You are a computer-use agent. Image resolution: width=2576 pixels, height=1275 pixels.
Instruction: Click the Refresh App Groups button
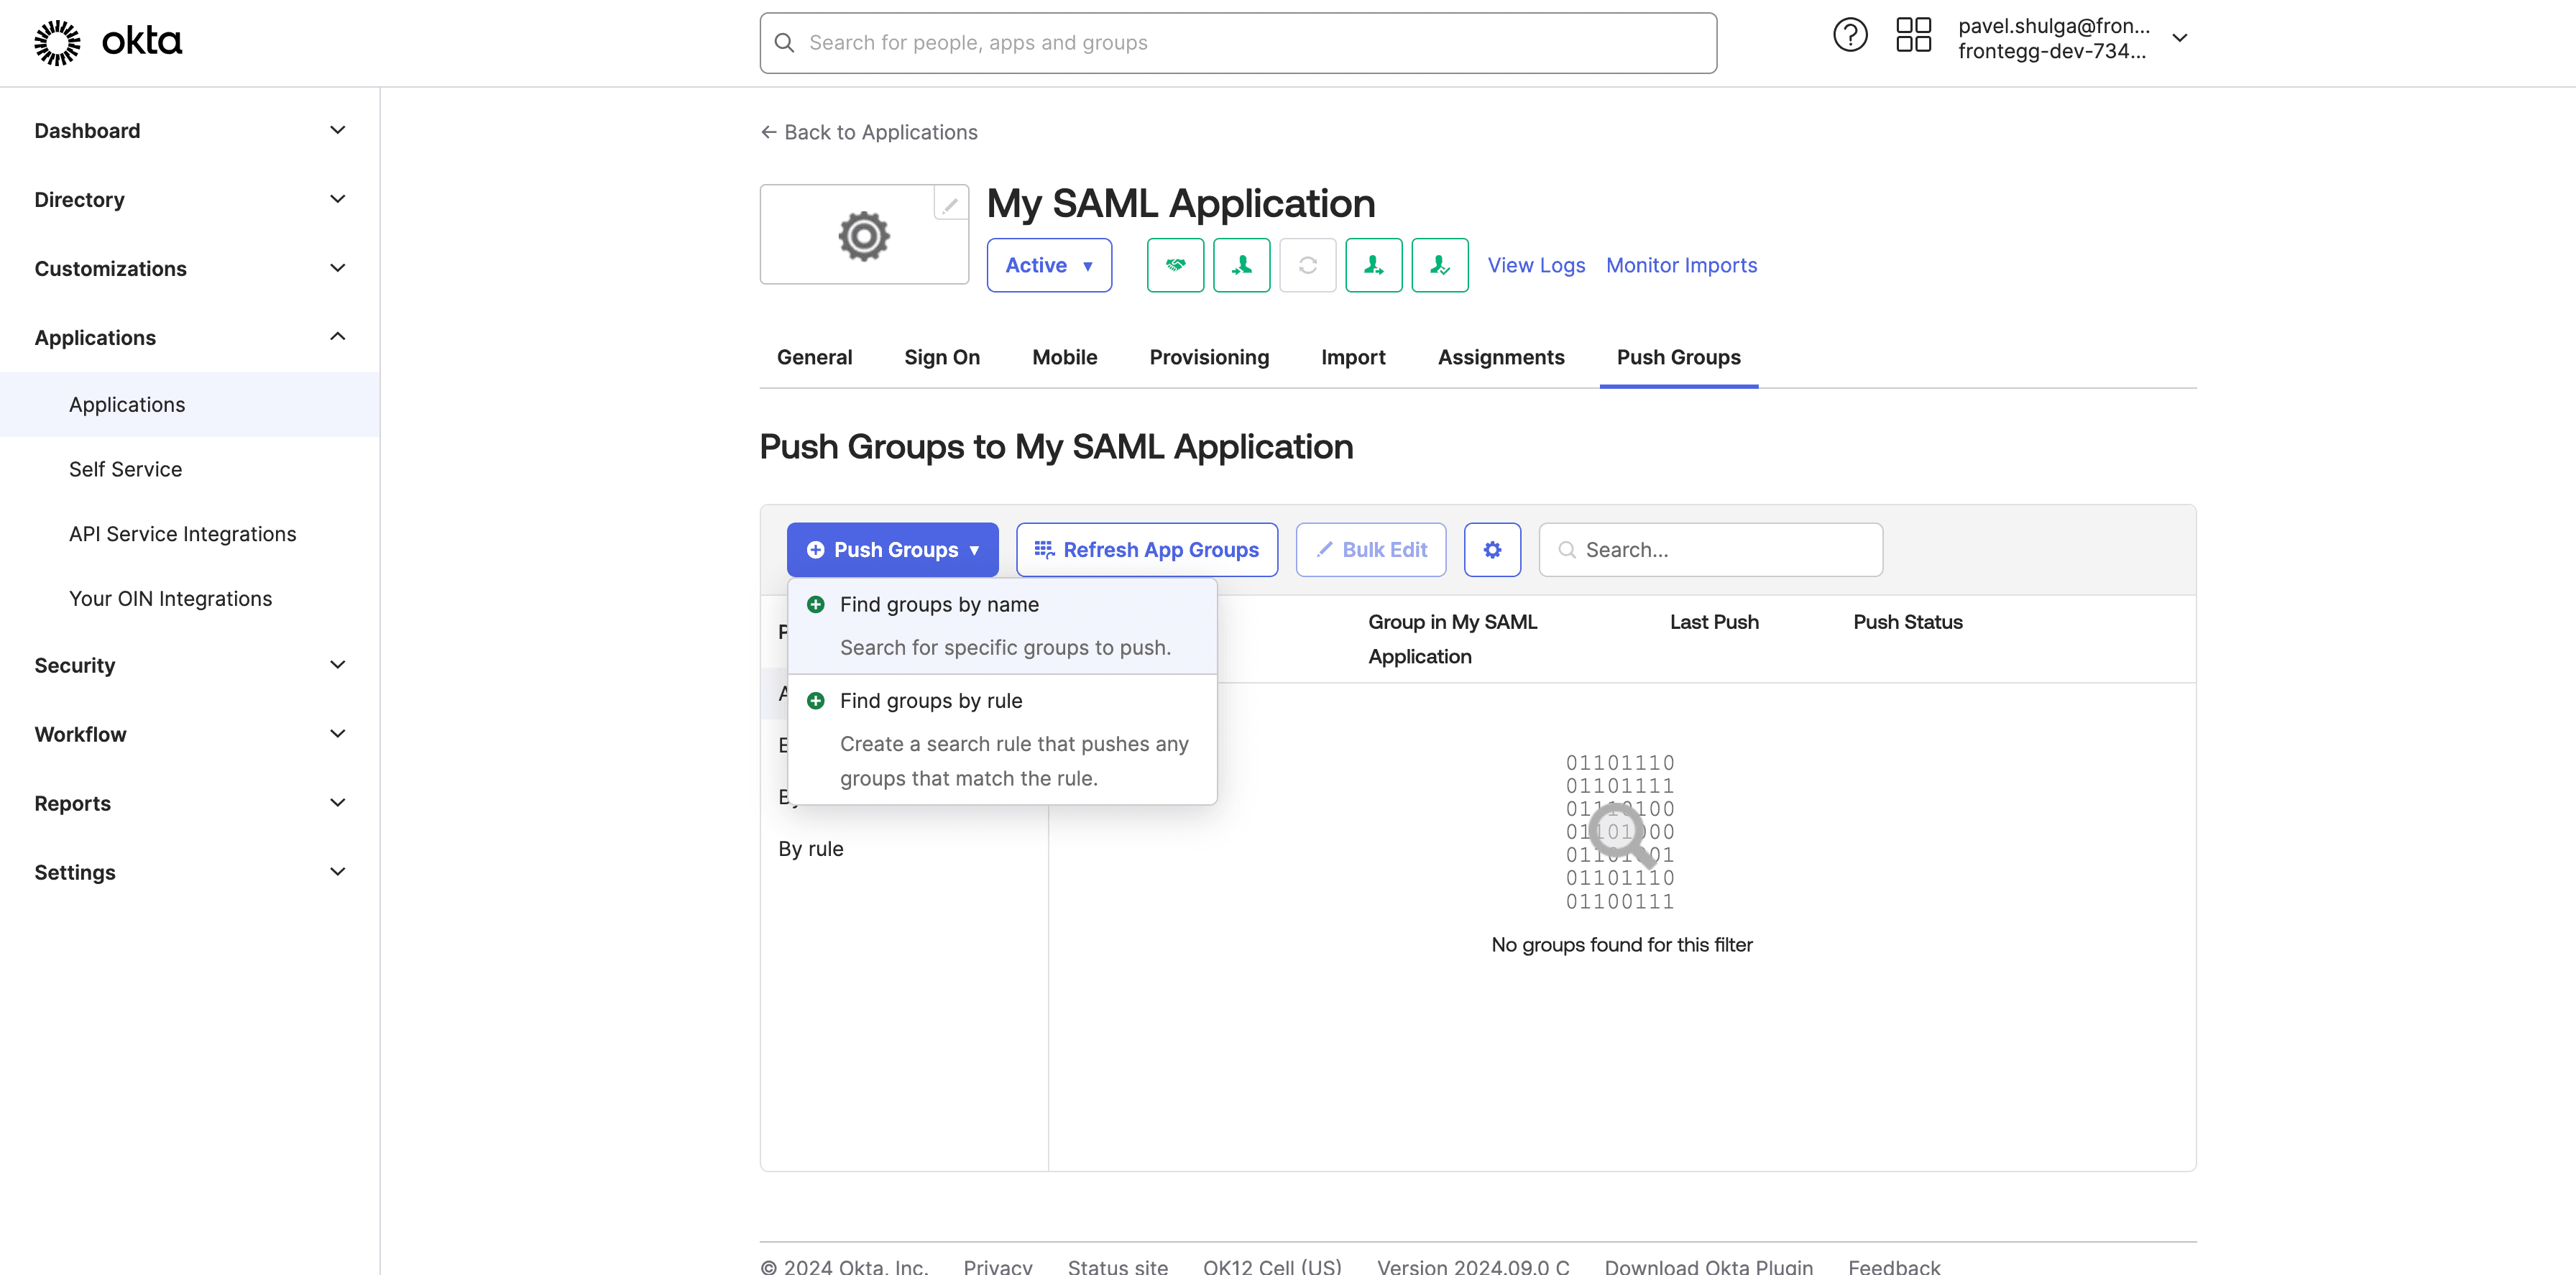coord(1147,550)
